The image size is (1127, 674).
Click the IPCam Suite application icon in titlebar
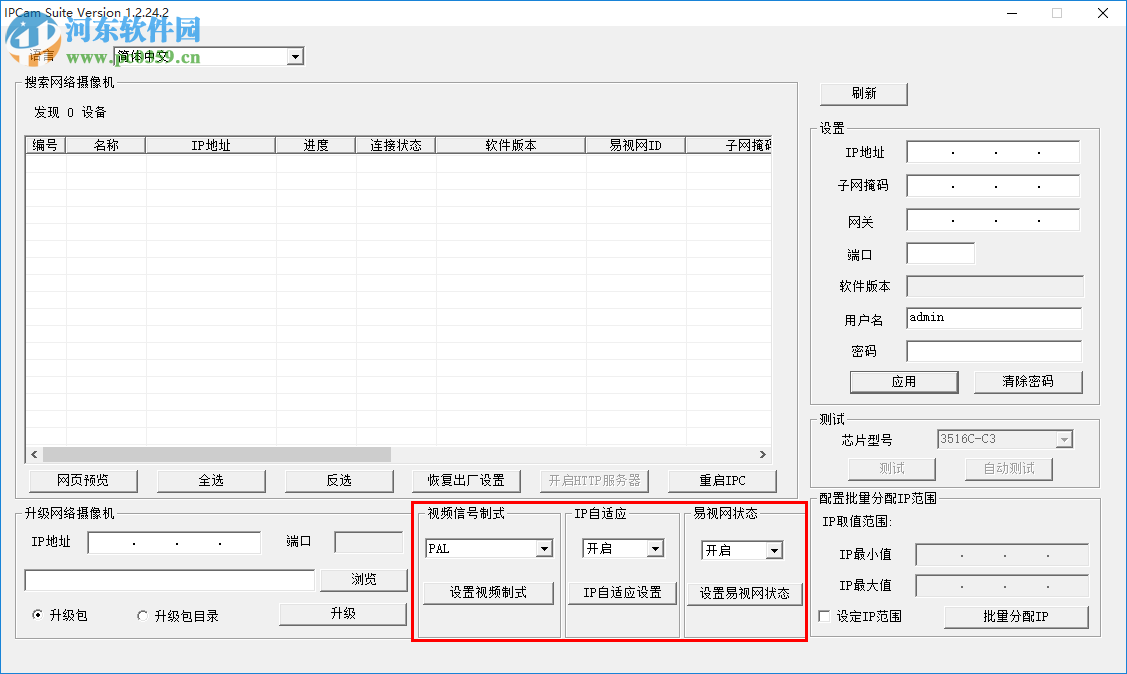[x=10, y=13]
